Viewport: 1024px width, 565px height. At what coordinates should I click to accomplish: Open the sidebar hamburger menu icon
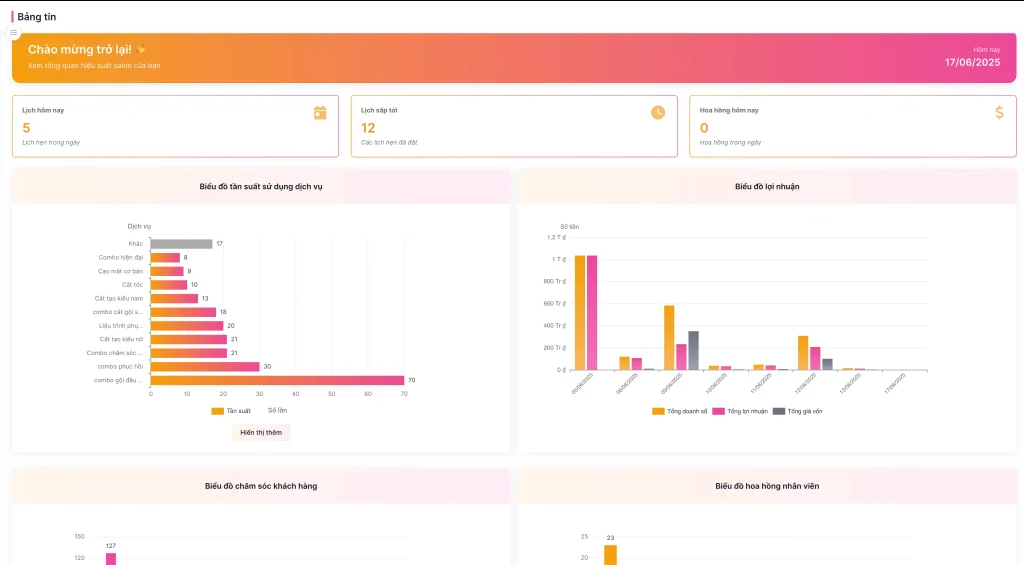point(14,33)
